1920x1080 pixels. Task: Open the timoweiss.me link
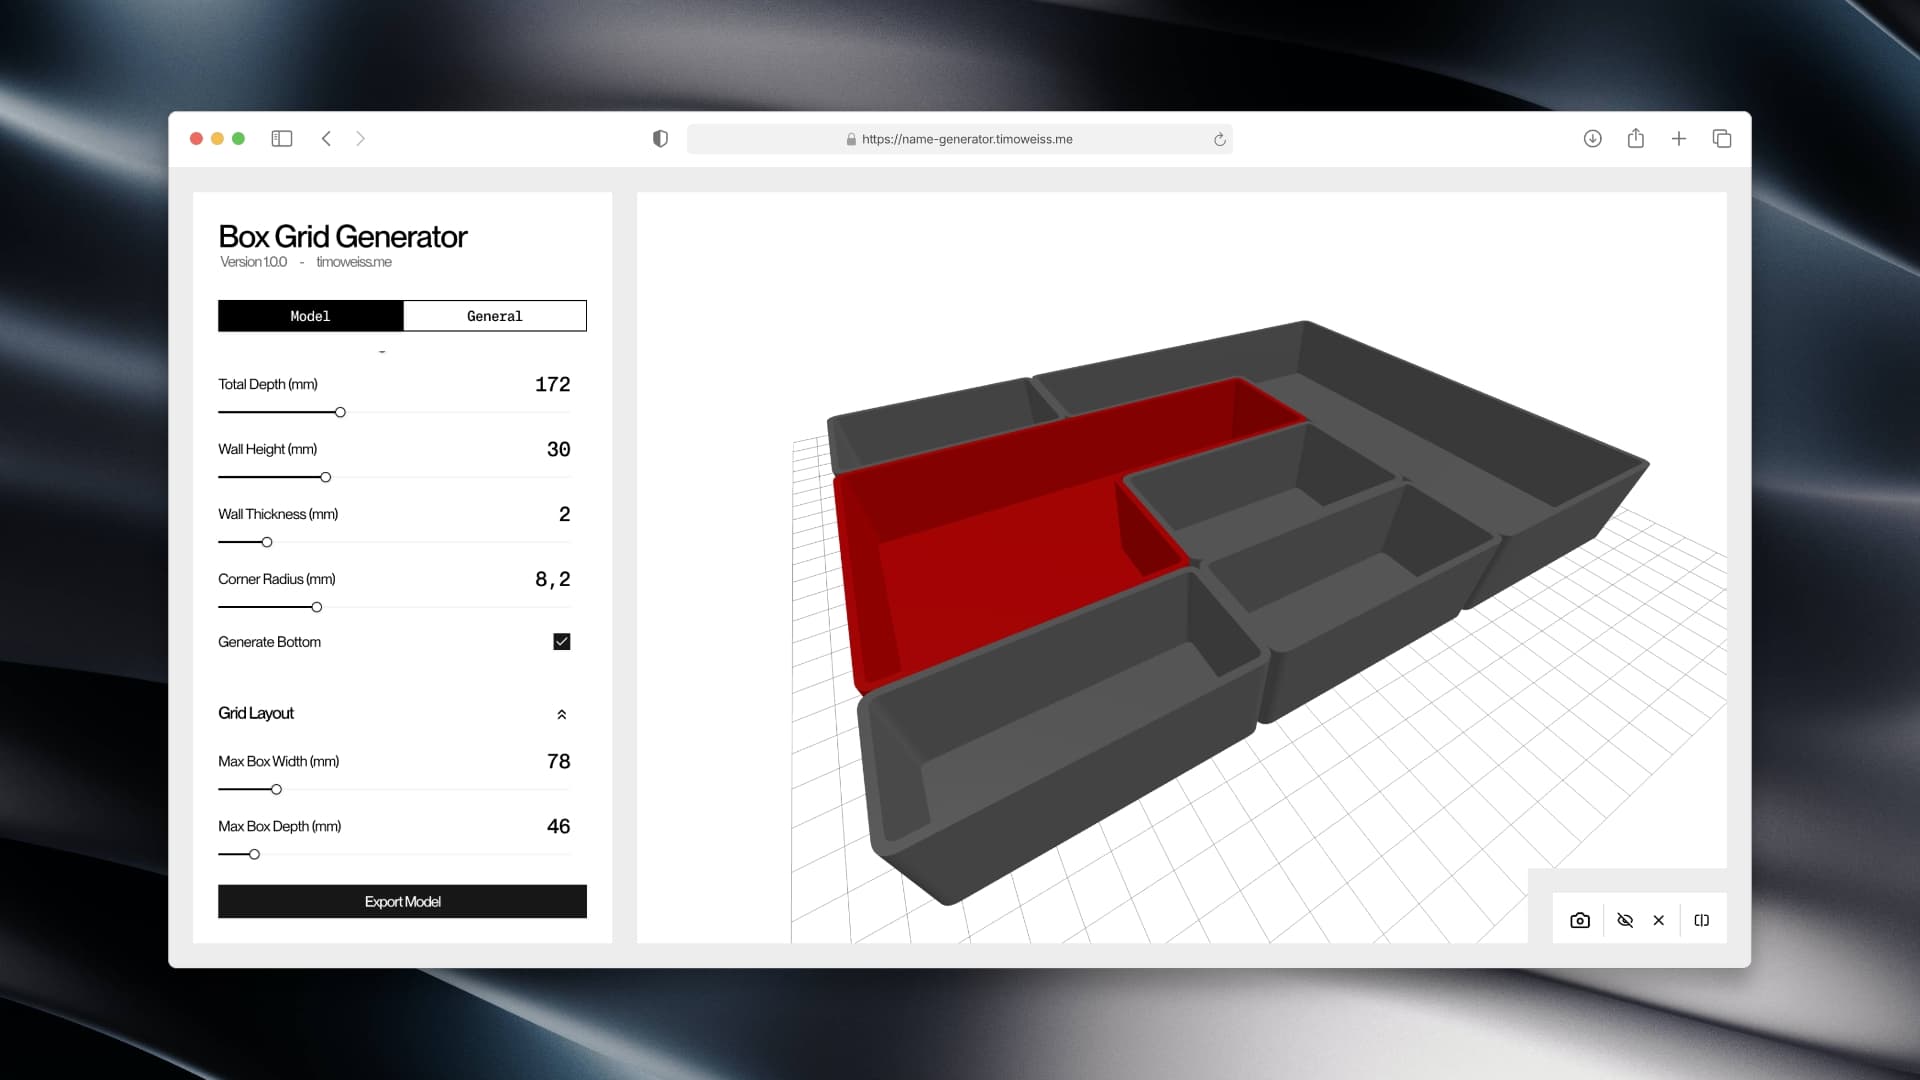coord(353,262)
